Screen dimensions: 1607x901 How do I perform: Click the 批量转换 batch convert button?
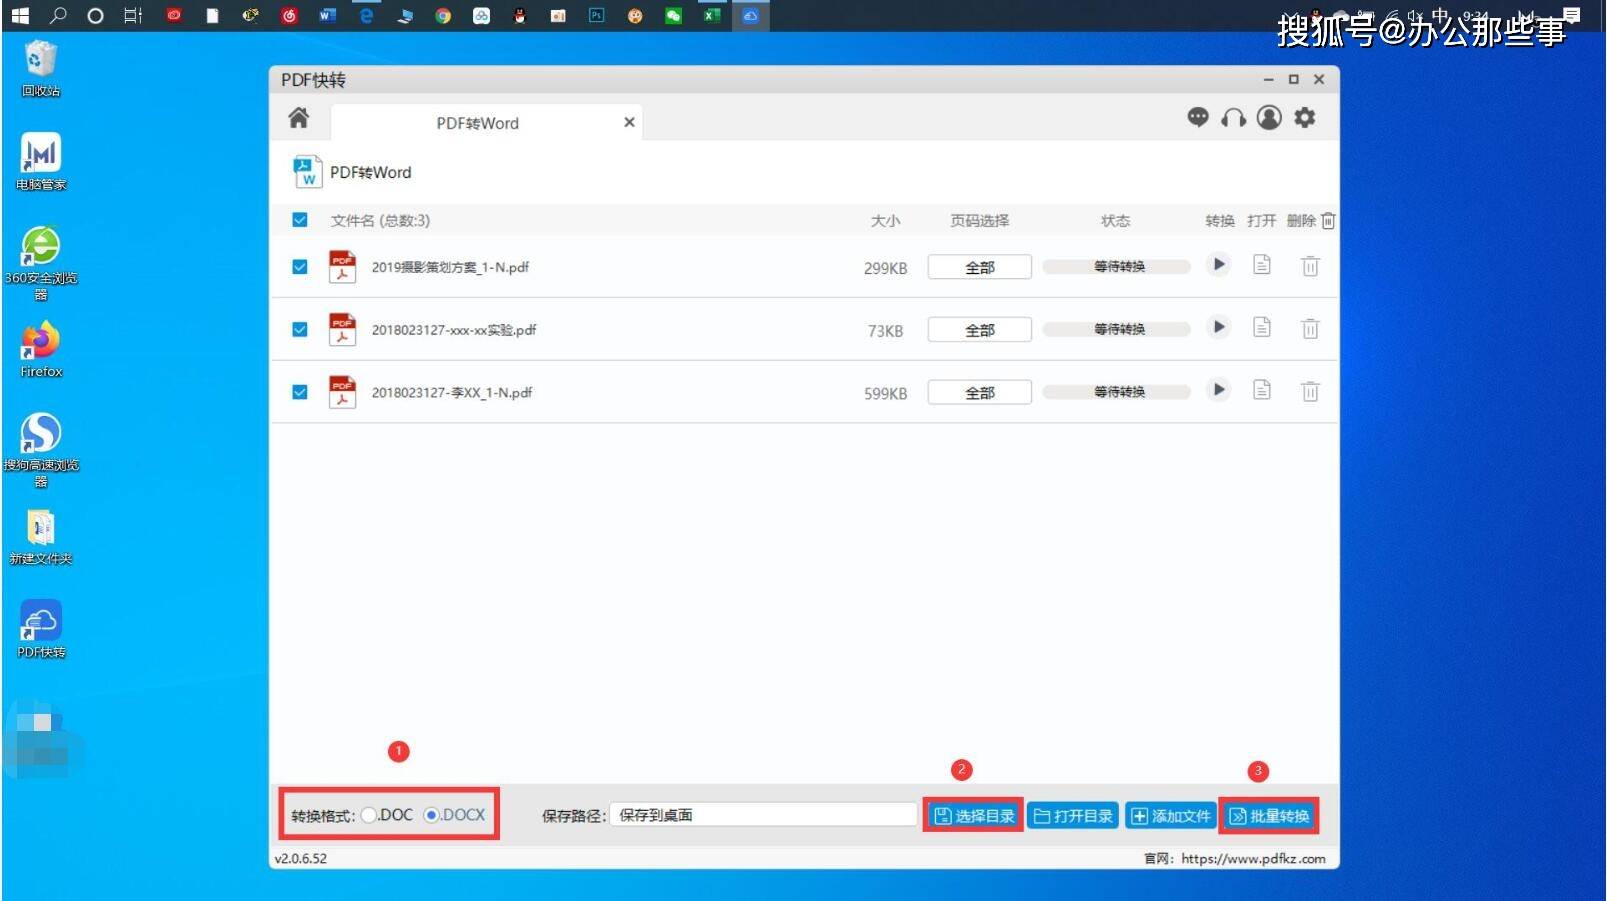(1269, 815)
